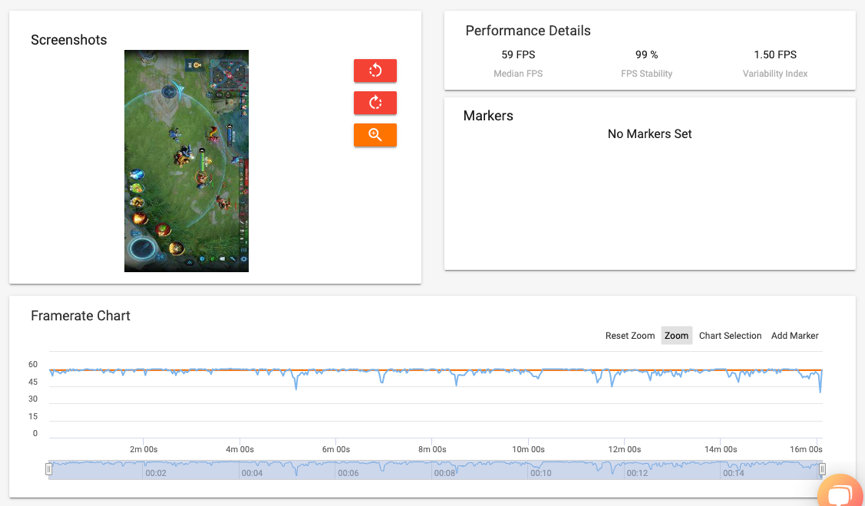This screenshot has width=865, height=506.
Task: Select the 1.50 FPS Variability Index value
Action: point(775,55)
